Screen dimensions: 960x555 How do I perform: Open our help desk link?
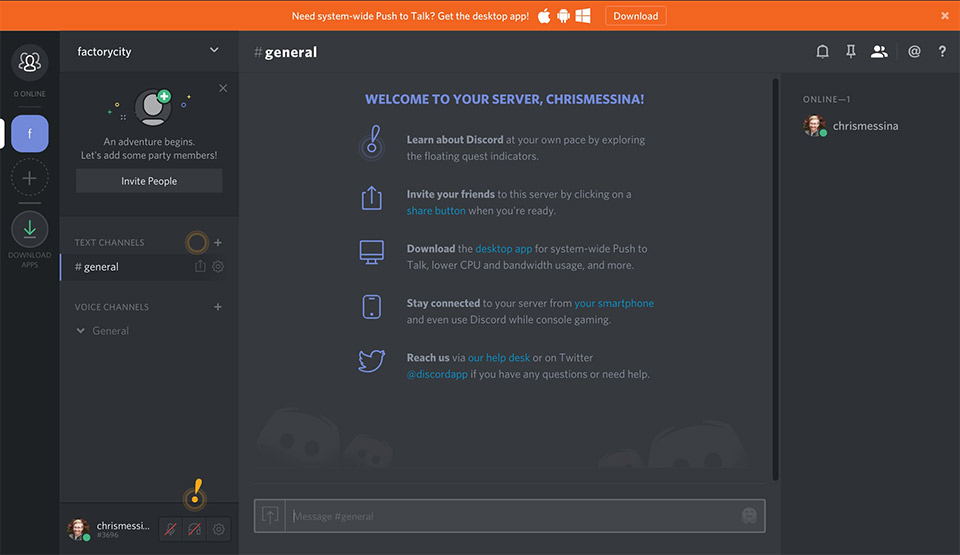(x=498, y=358)
